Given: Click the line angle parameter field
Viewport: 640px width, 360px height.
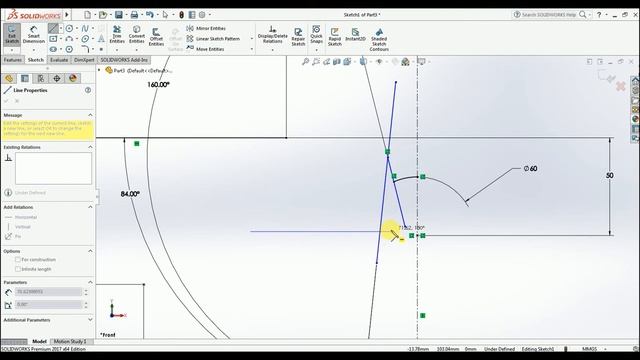Looking at the screenshot, I should click(x=49, y=305).
